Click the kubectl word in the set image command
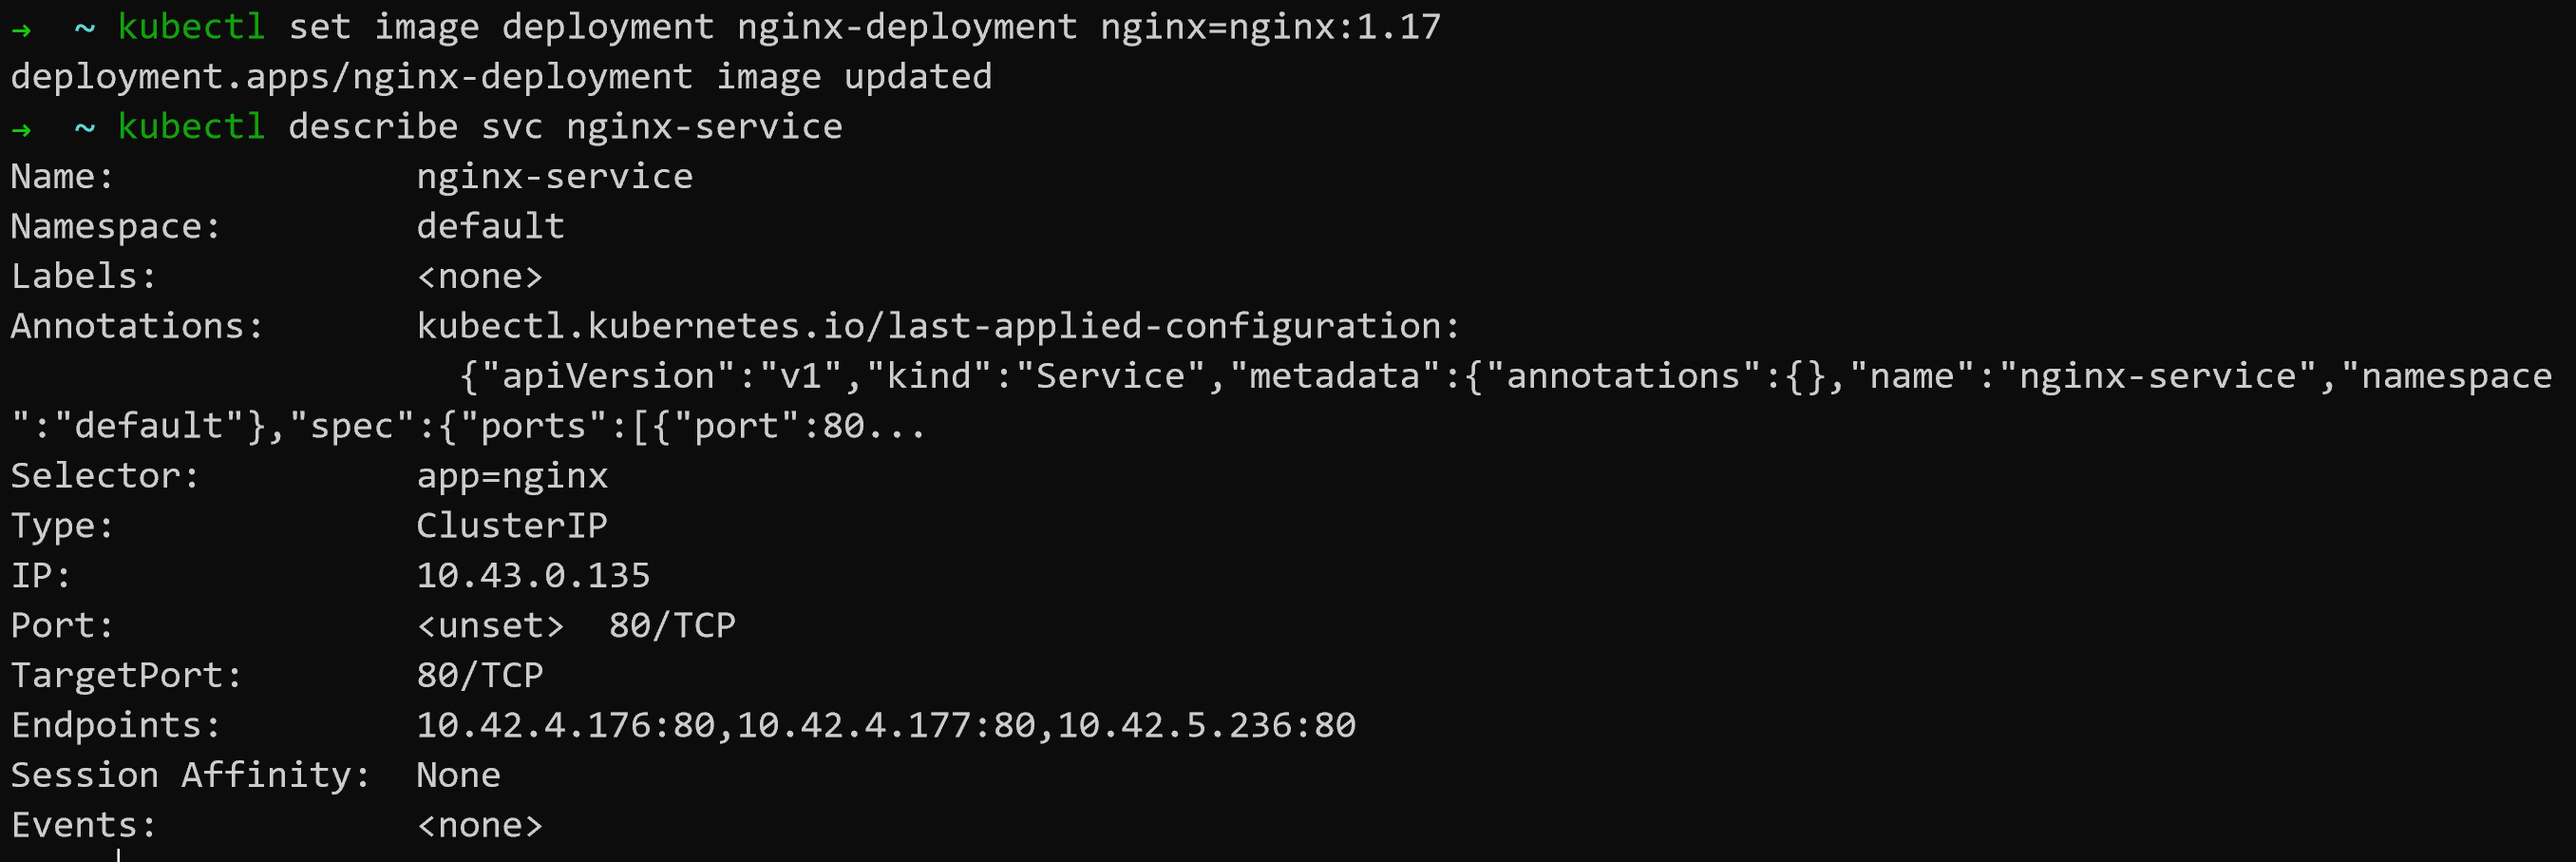This screenshot has width=2576, height=862. [191, 27]
